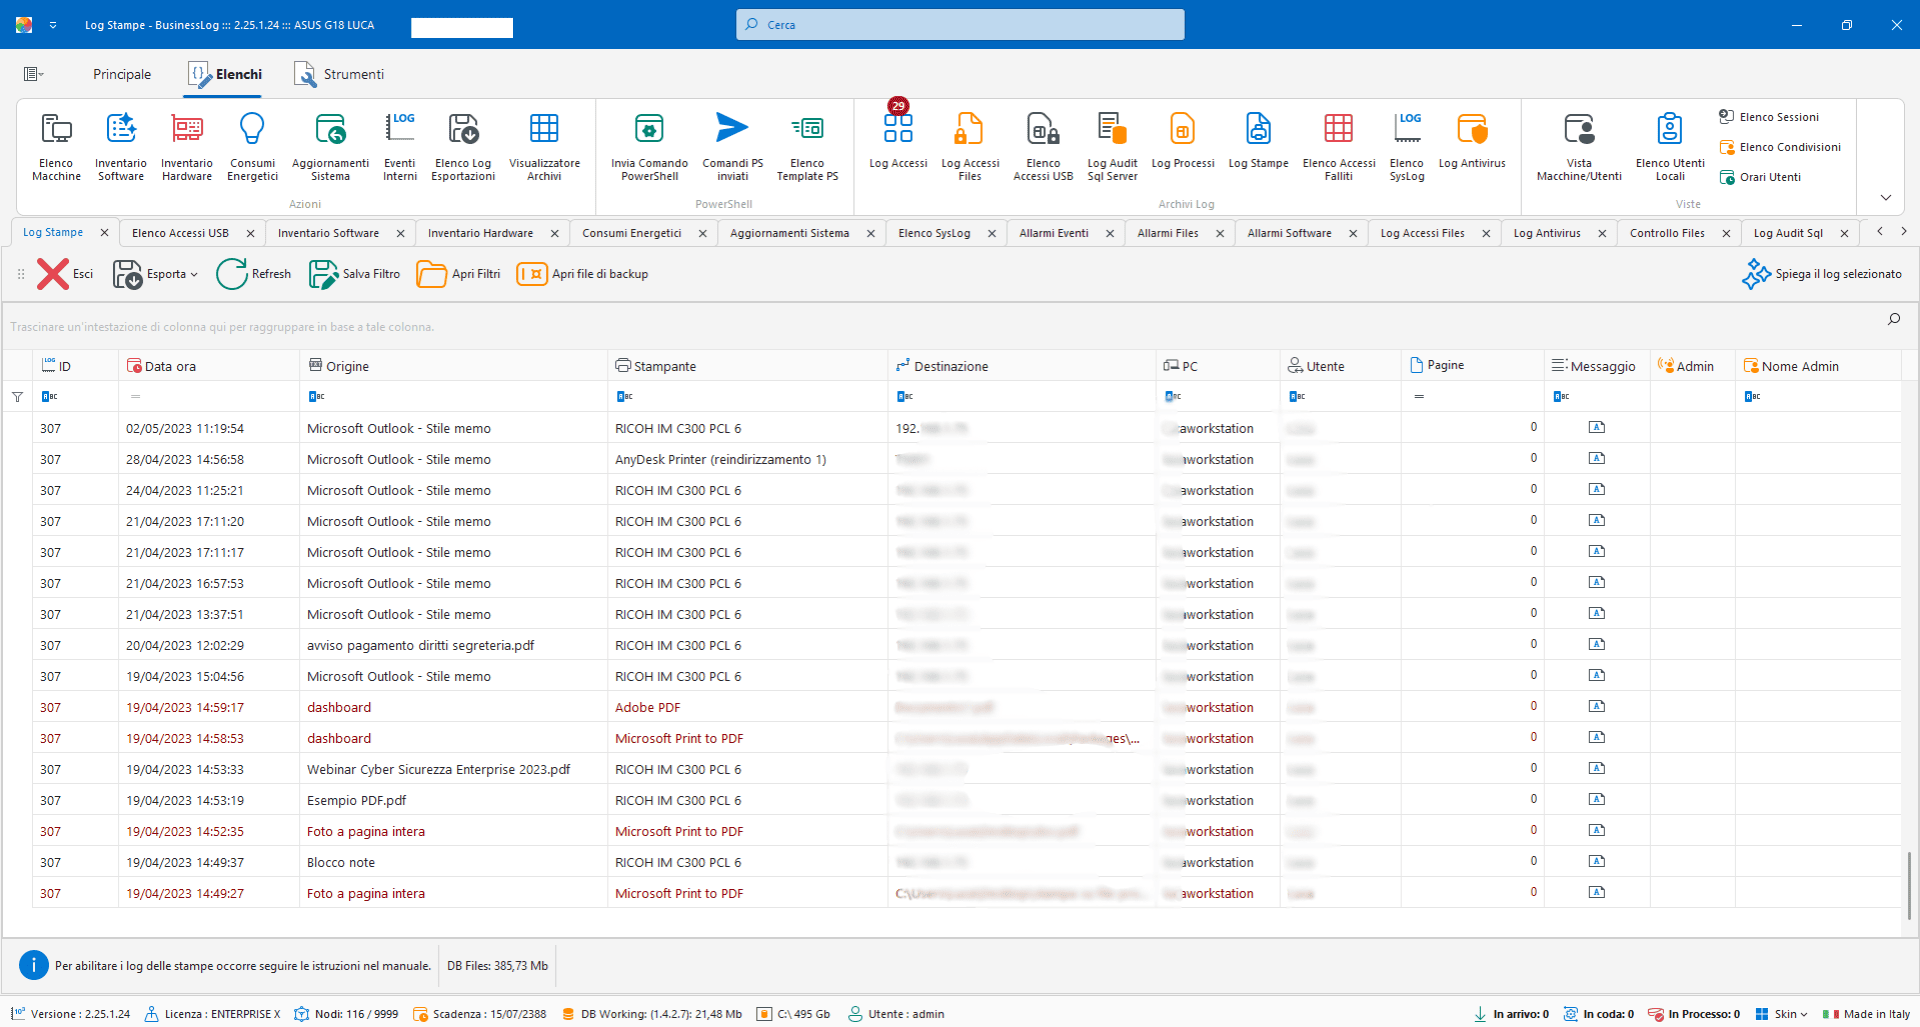This screenshot has height=1027, width=1920.
Task: Click Salva Filtro button
Action: pos(355,274)
